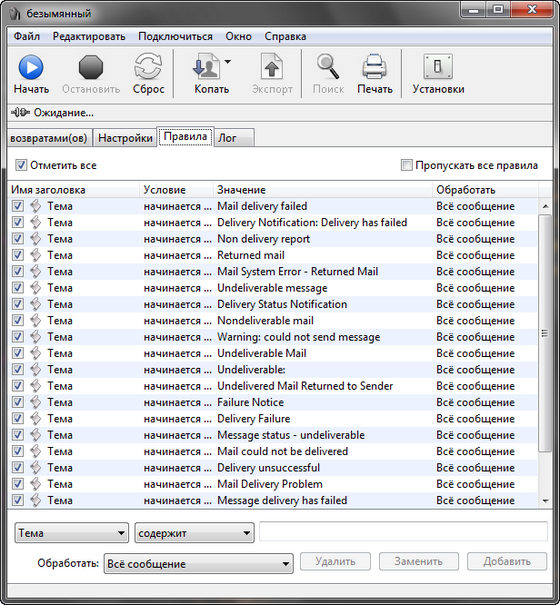Click the Экспорт upload arrow icon
This screenshot has width=560, height=605.
(x=272, y=67)
